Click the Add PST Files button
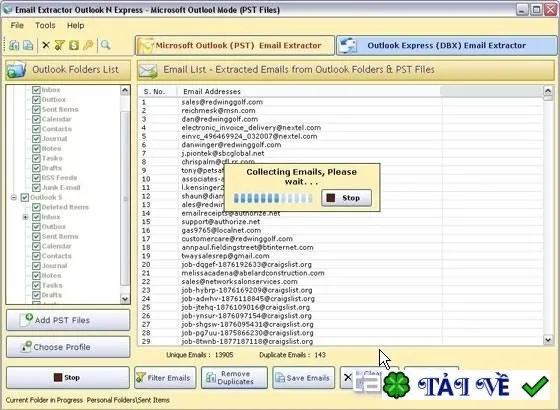The height and width of the screenshot is (410, 560). tap(68, 320)
